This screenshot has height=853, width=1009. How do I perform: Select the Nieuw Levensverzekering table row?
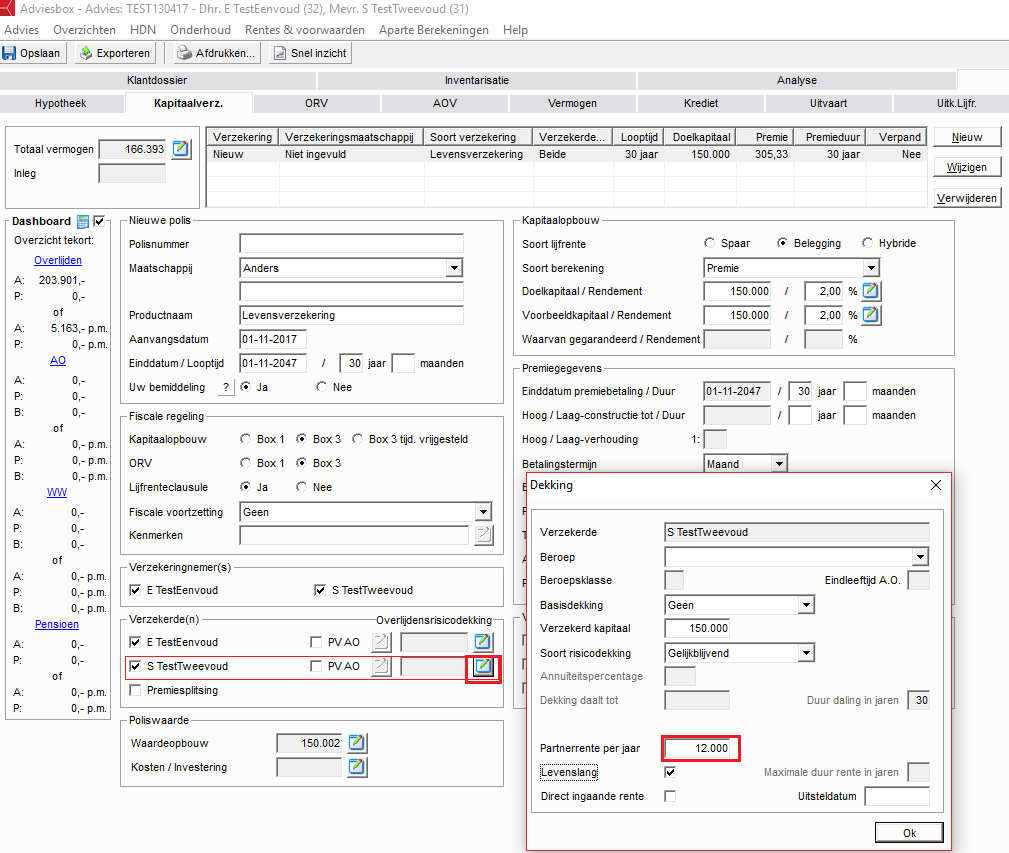pyautogui.click(x=566, y=154)
